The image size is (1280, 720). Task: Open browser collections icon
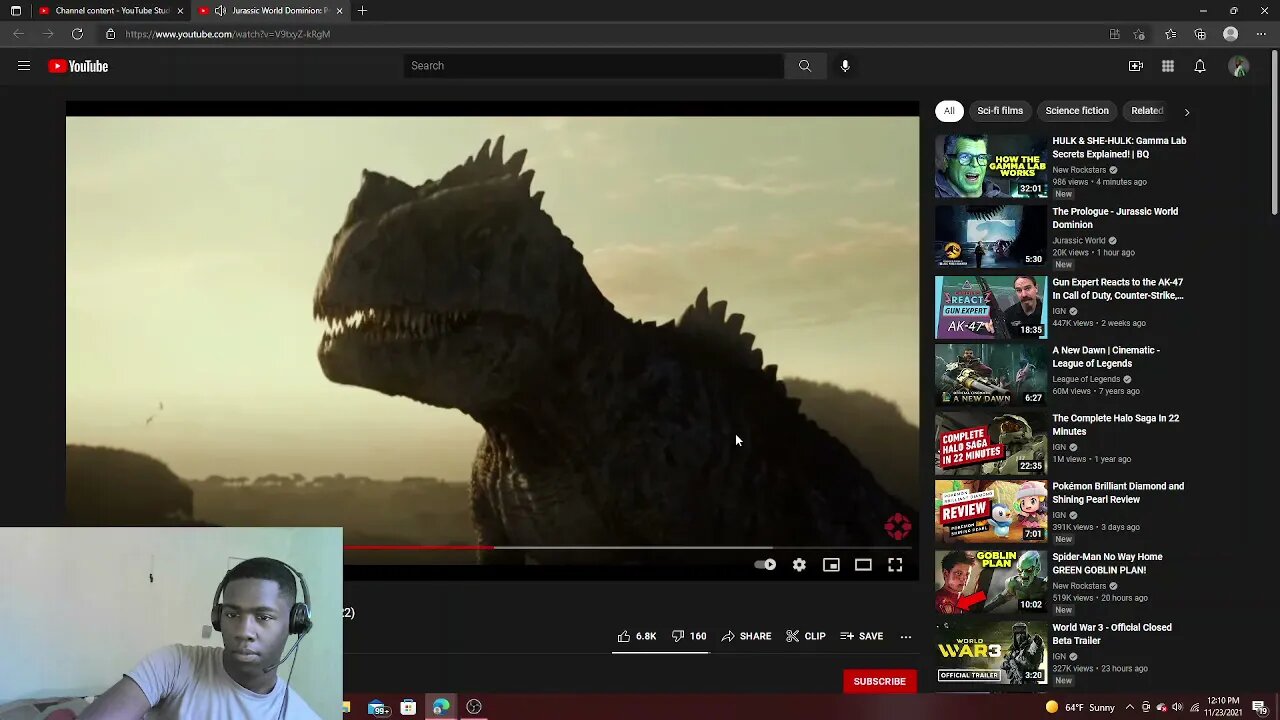point(1200,34)
